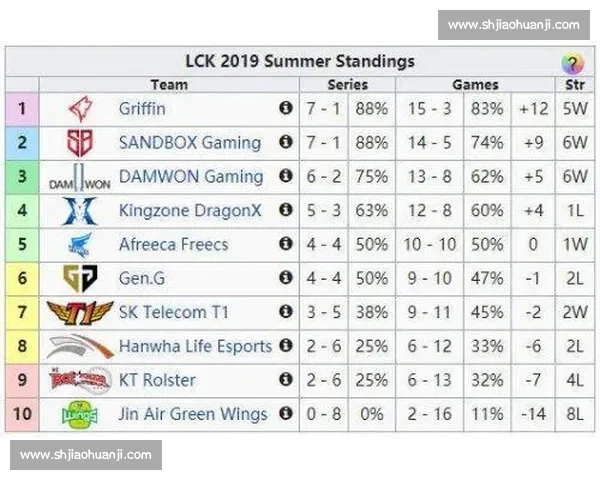Expand info icon for Hanwha Life Esports
The height and width of the screenshot is (480, 600).
(286, 346)
